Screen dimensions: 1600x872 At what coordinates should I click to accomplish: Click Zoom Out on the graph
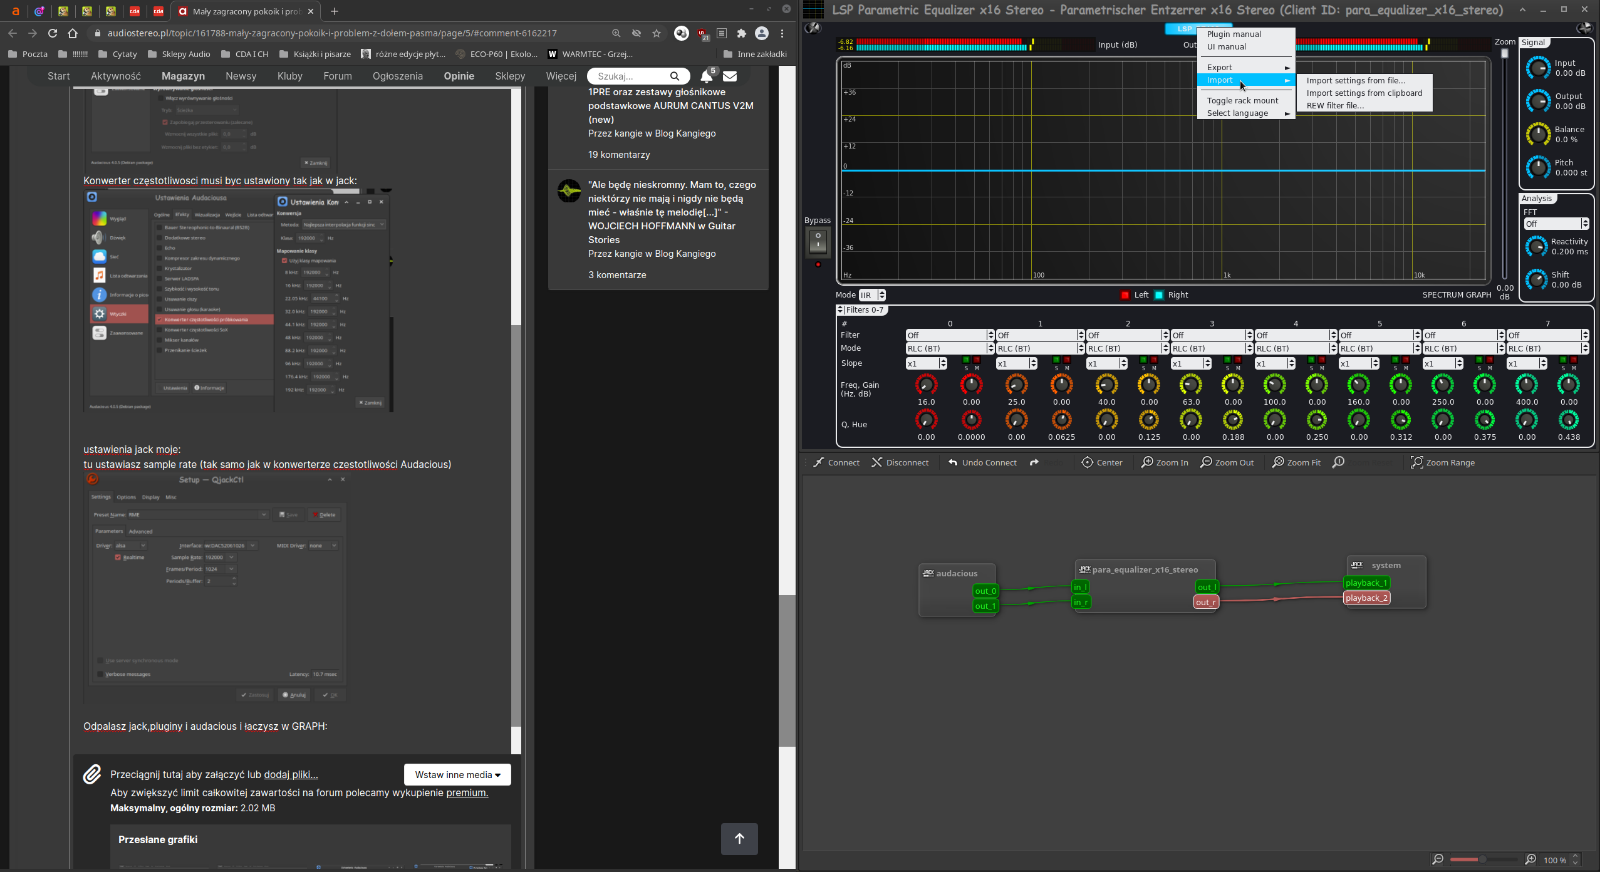pyautogui.click(x=1227, y=462)
